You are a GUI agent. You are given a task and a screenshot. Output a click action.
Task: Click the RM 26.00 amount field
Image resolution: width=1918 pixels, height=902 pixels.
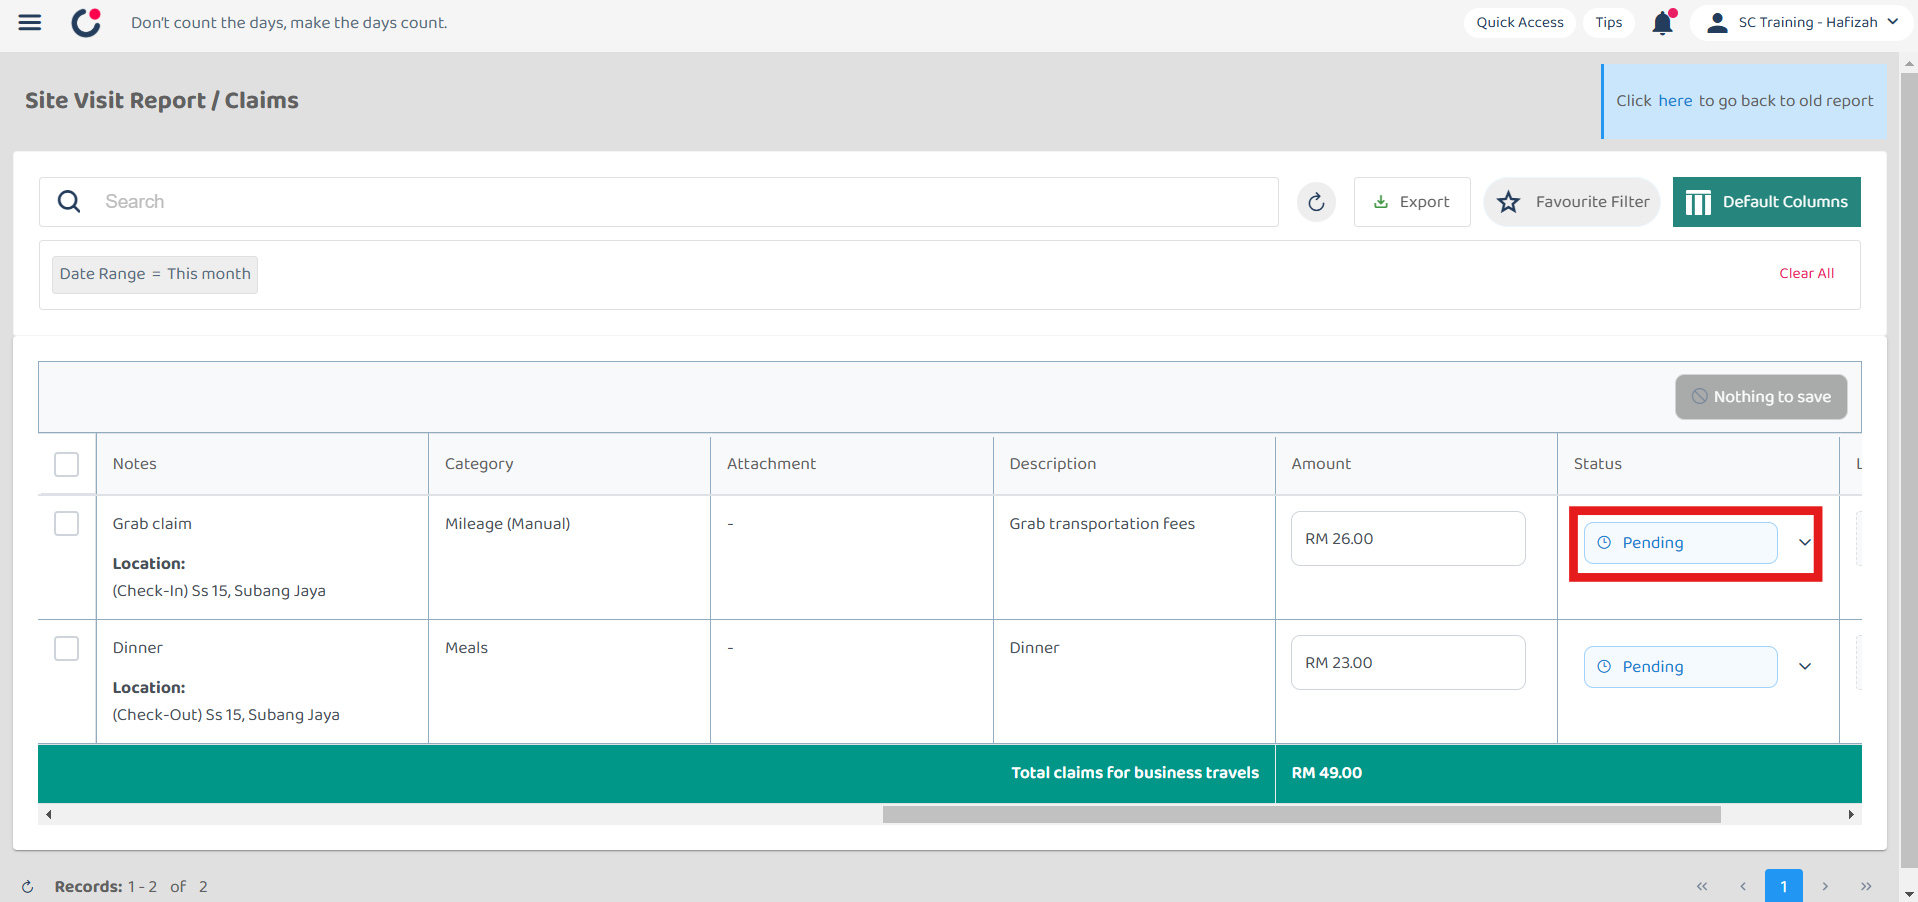point(1408,539)
